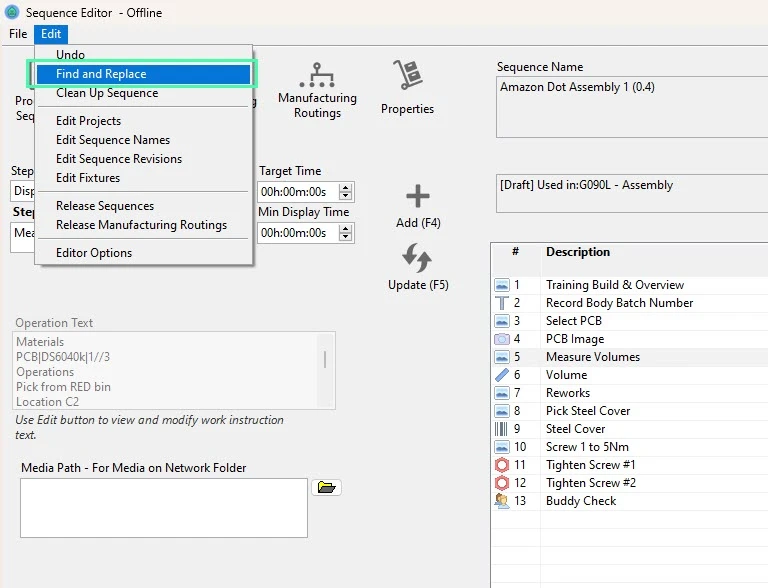Open the Properties toolbar icon
Image resolution: width=768 pixels, height=588 pixels.
[407, 75]
